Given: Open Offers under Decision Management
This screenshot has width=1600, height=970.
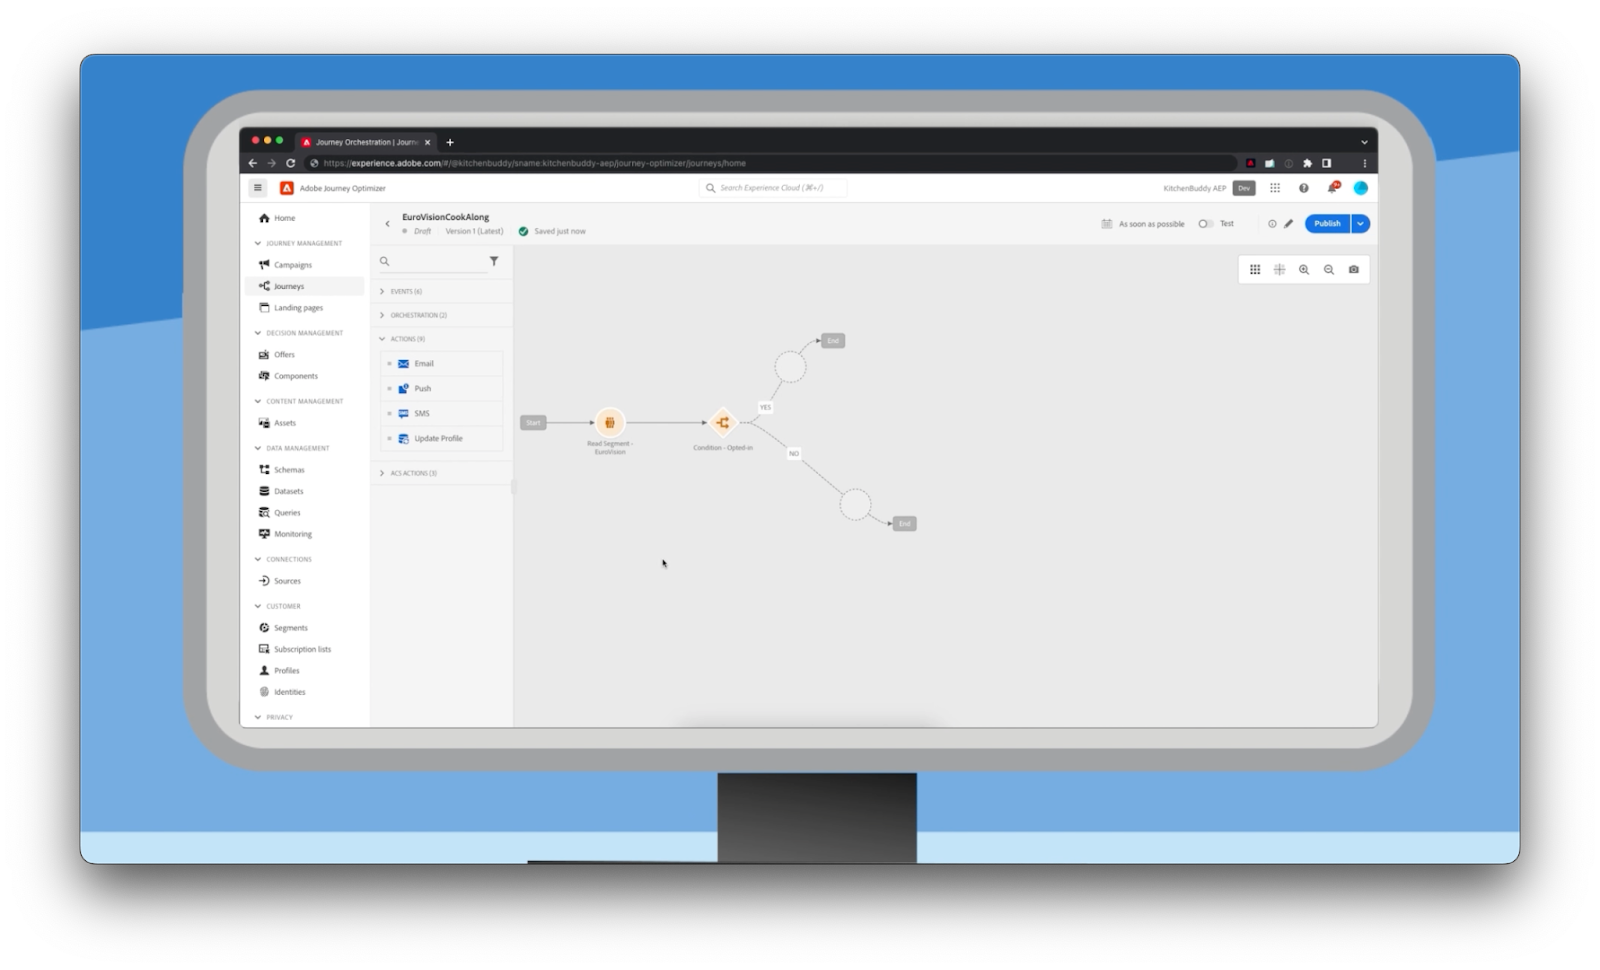Looking at the screenshot, I should click(x=277, y=355).
